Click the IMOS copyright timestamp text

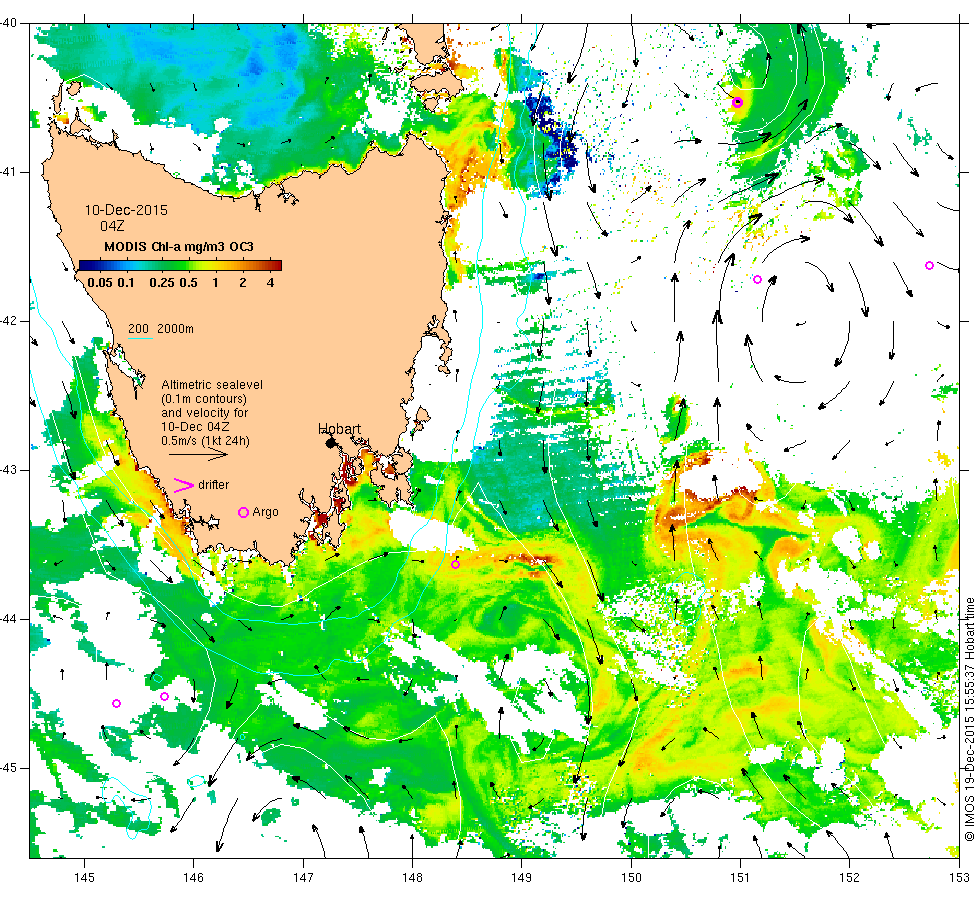tap(969, 719)
